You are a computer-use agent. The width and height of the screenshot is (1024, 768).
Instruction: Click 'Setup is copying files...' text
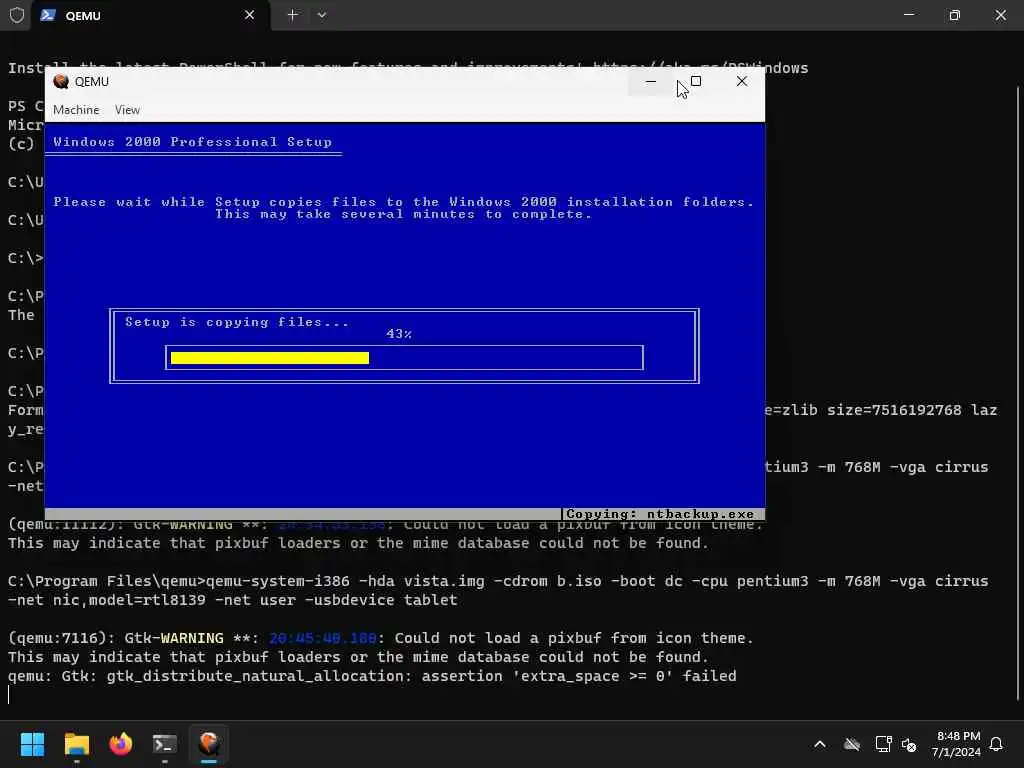click(x=237, y=322)
